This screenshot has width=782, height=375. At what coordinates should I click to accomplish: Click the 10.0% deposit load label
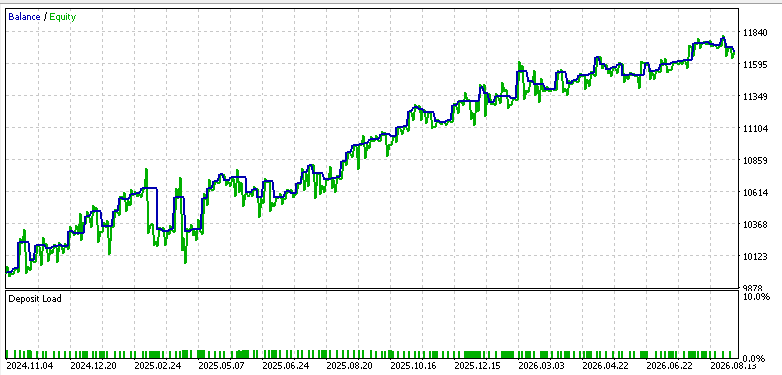point(757,297)
